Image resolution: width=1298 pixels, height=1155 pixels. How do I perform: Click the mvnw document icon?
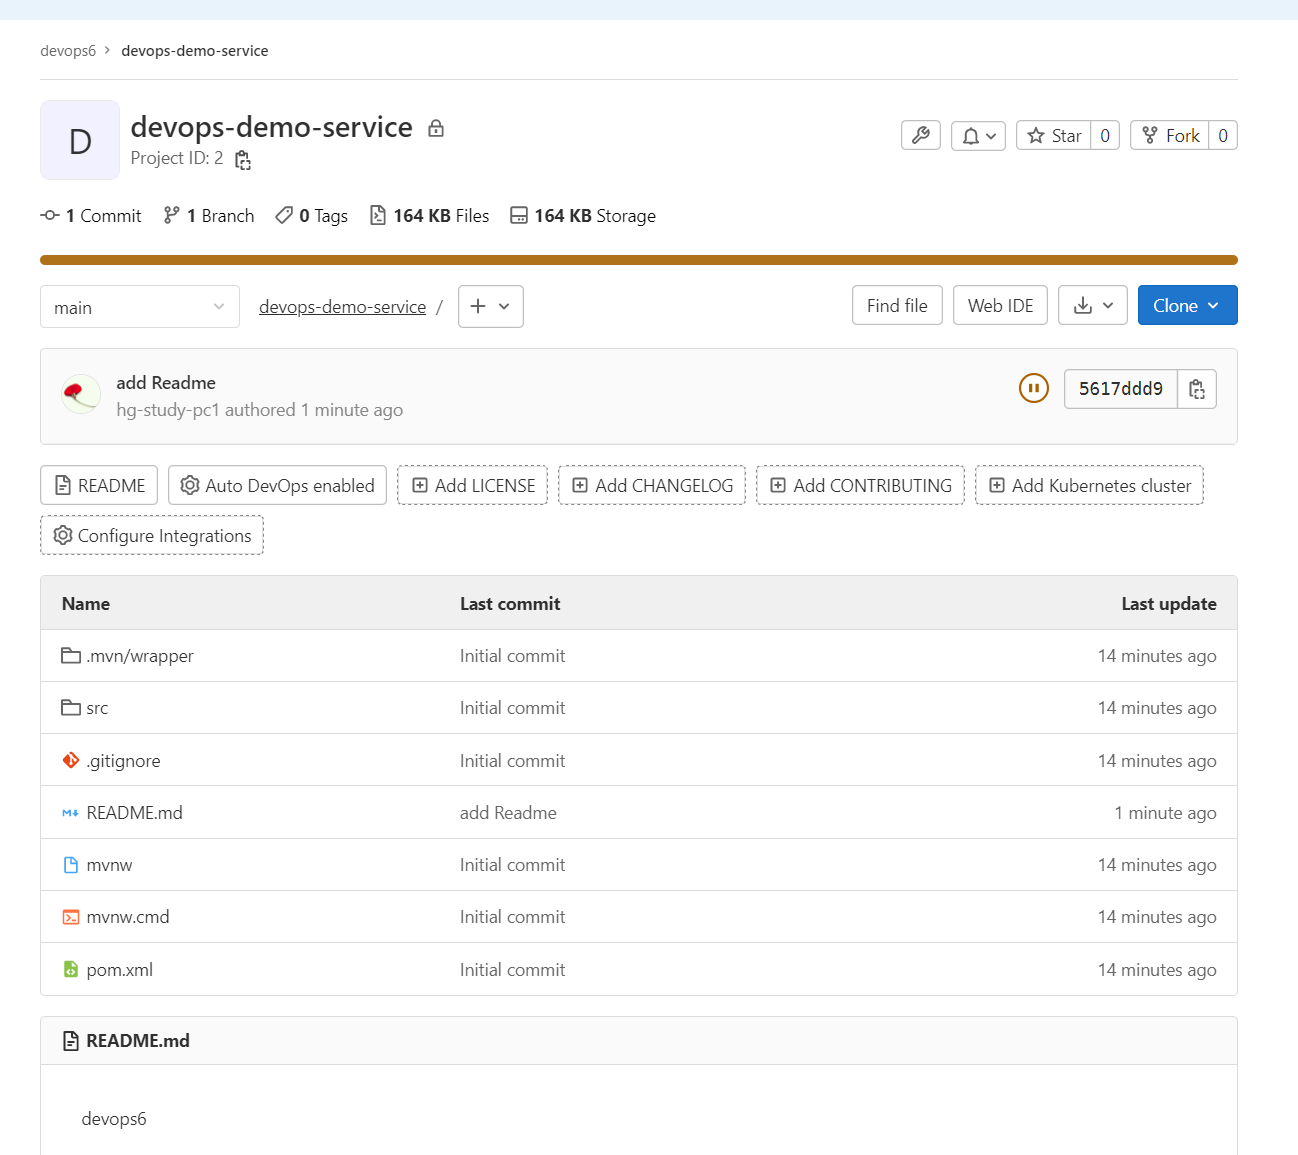(71, 865)
